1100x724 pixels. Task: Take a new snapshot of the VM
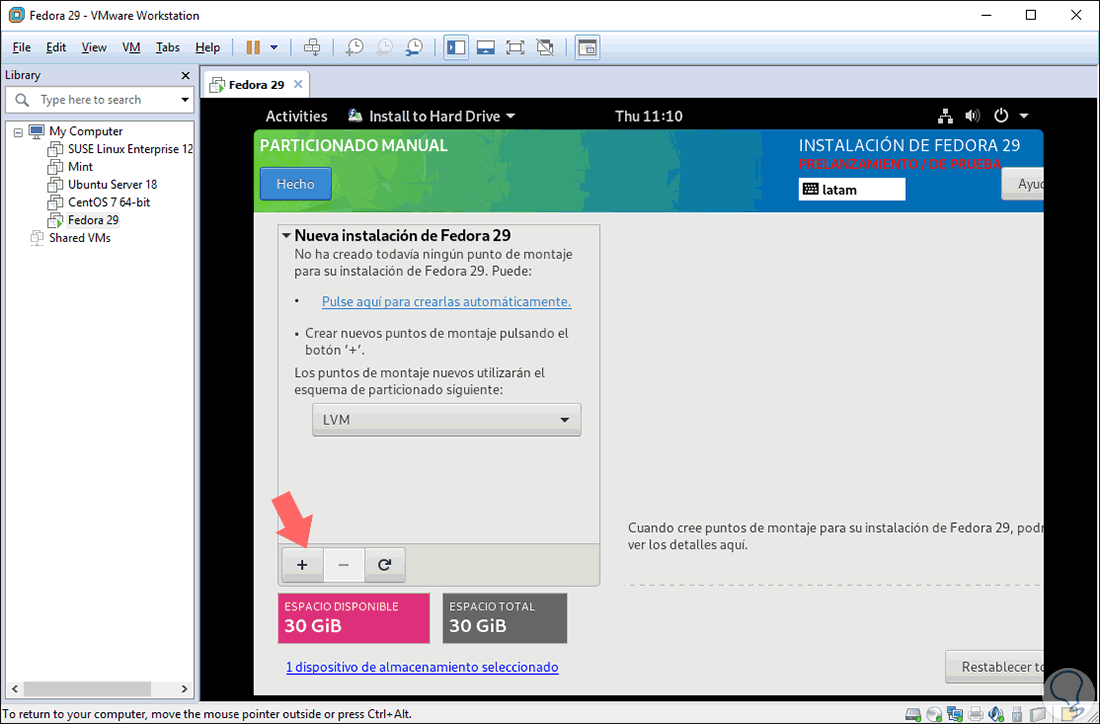pos(355,47)
